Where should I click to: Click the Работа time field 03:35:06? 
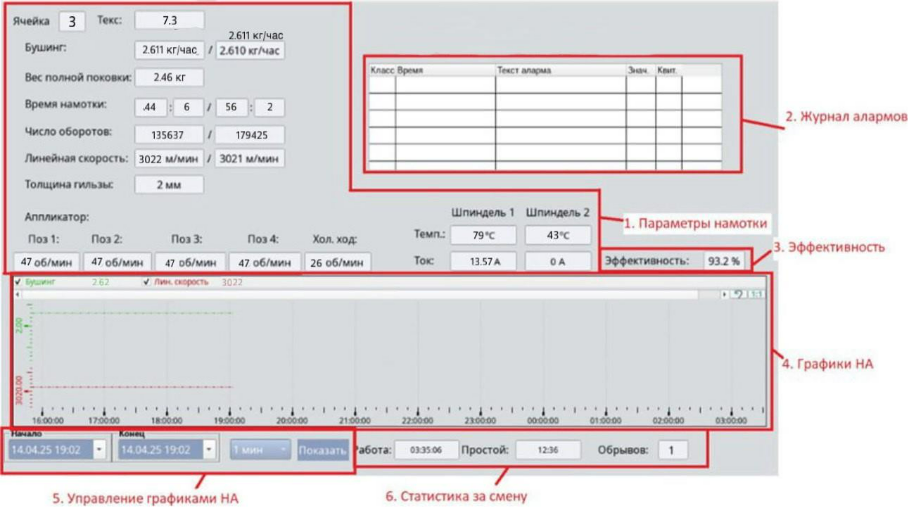click(x=426, y=450)
